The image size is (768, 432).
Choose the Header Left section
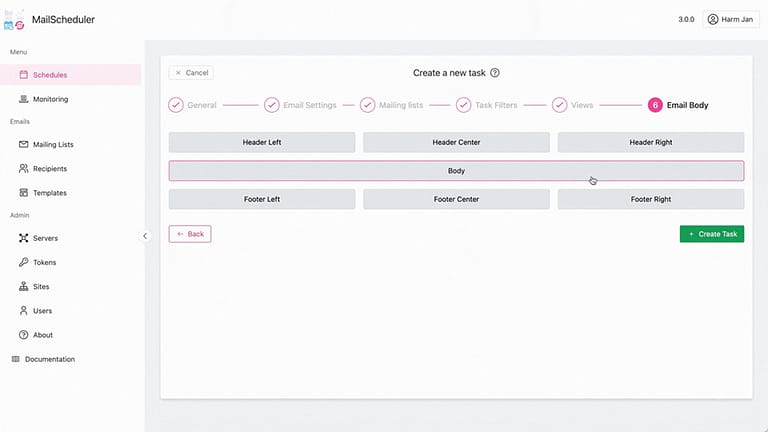[x=262, y=142]
